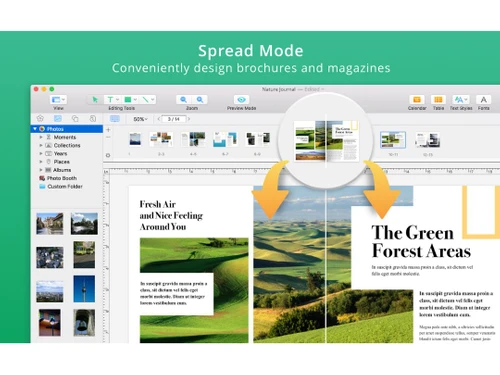500x375 pixels.
Task: Open the Line tool dropdown arrow
Action: coord(152,99)
